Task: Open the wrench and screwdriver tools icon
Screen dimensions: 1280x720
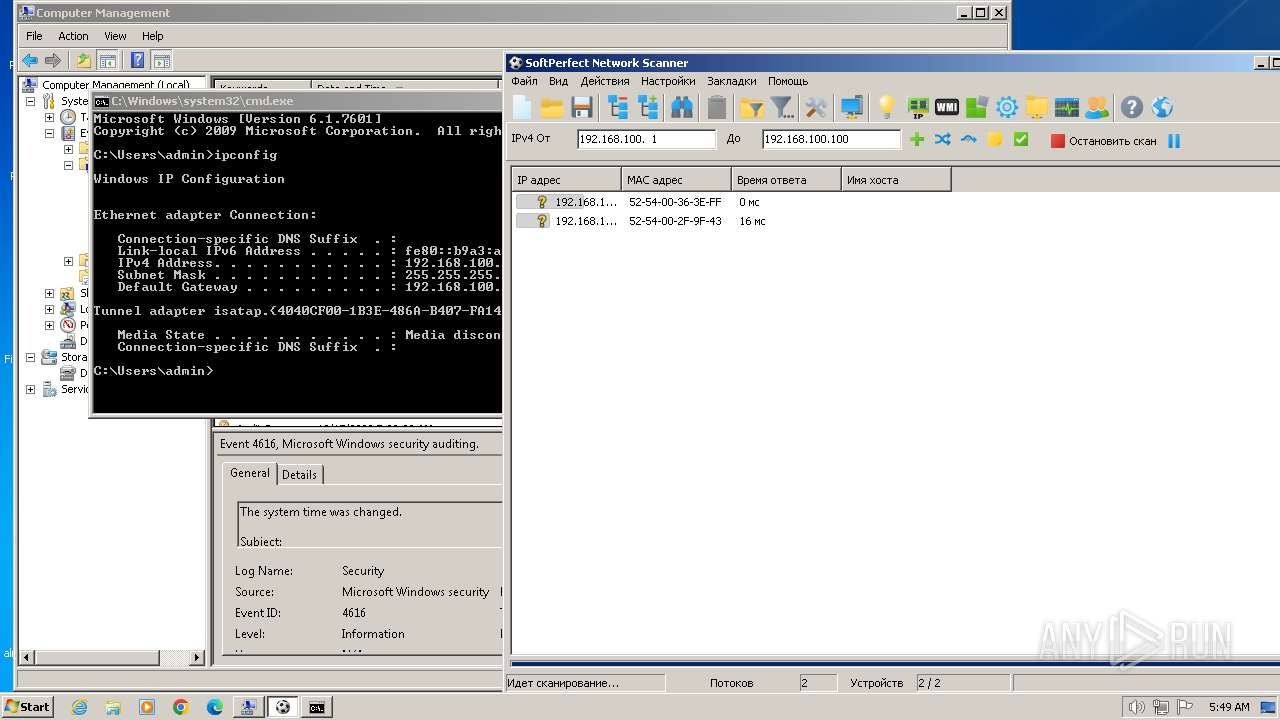Action: [x=816, y=107]
